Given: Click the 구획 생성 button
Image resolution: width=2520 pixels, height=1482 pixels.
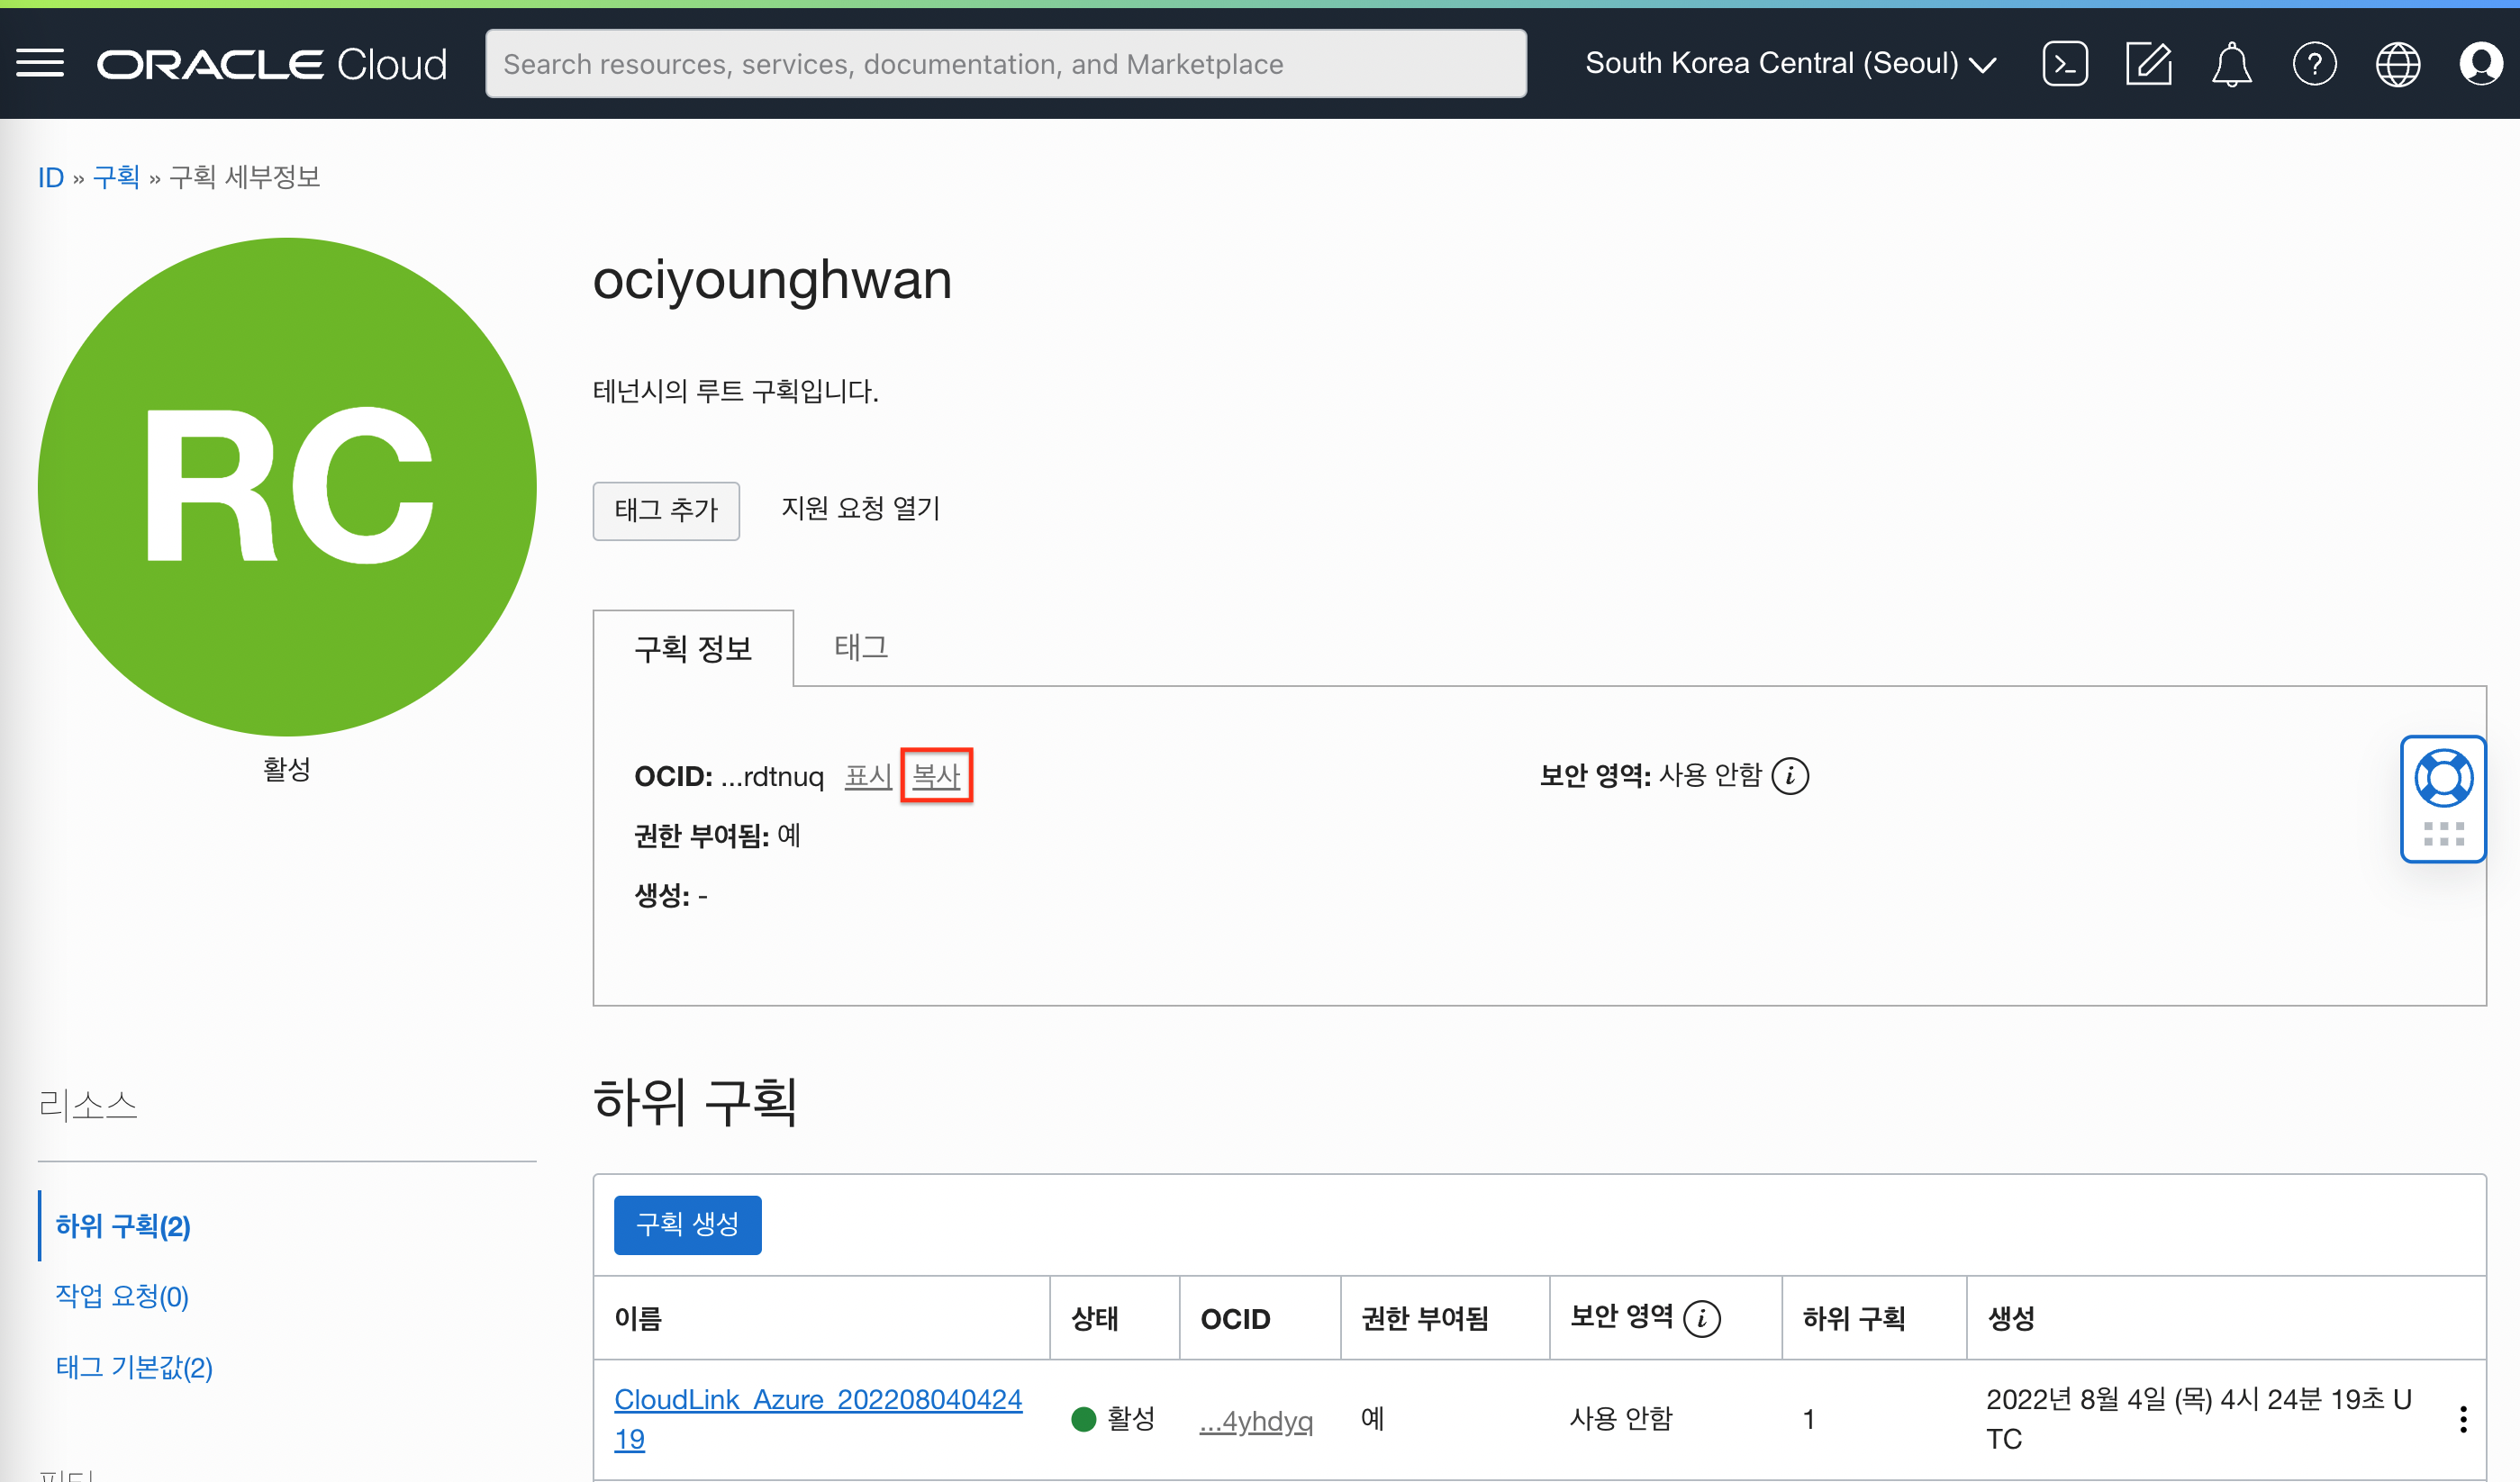Looking at the screenshot, I should (x=688, y=1224).
